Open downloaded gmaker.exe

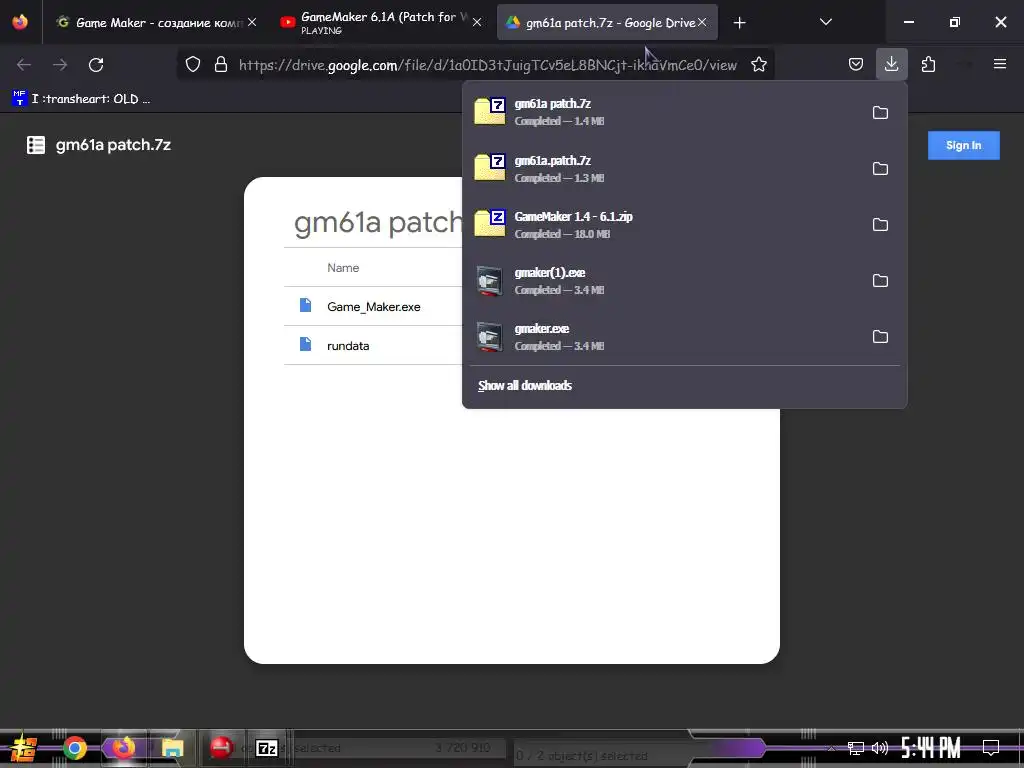[663, 337]
